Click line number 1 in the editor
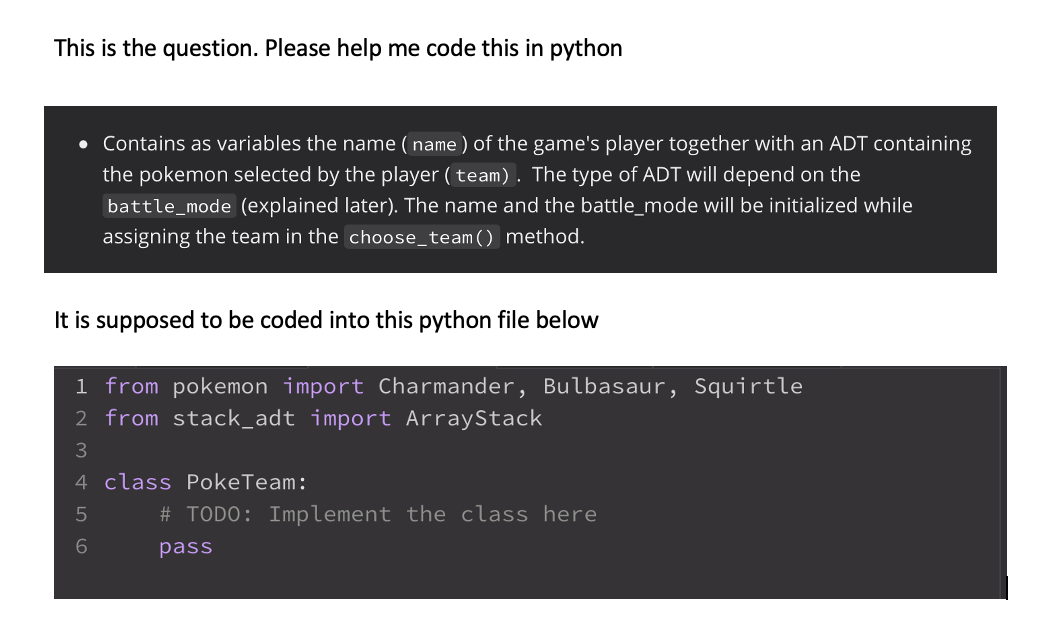 (x=81, y=386)
